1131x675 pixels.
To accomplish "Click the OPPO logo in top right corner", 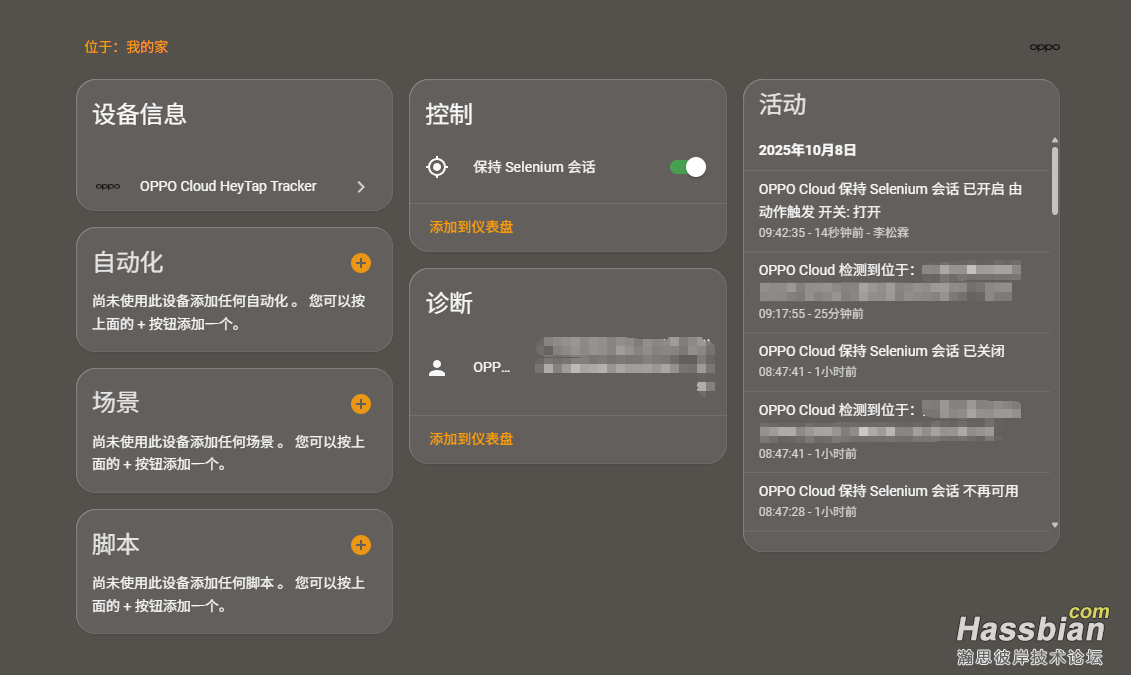I will [x=1044, y=47].
